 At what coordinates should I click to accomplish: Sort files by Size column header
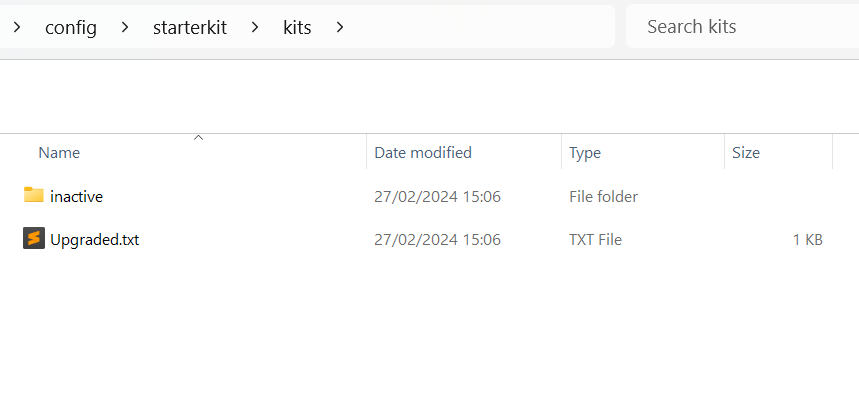point(746,152)
